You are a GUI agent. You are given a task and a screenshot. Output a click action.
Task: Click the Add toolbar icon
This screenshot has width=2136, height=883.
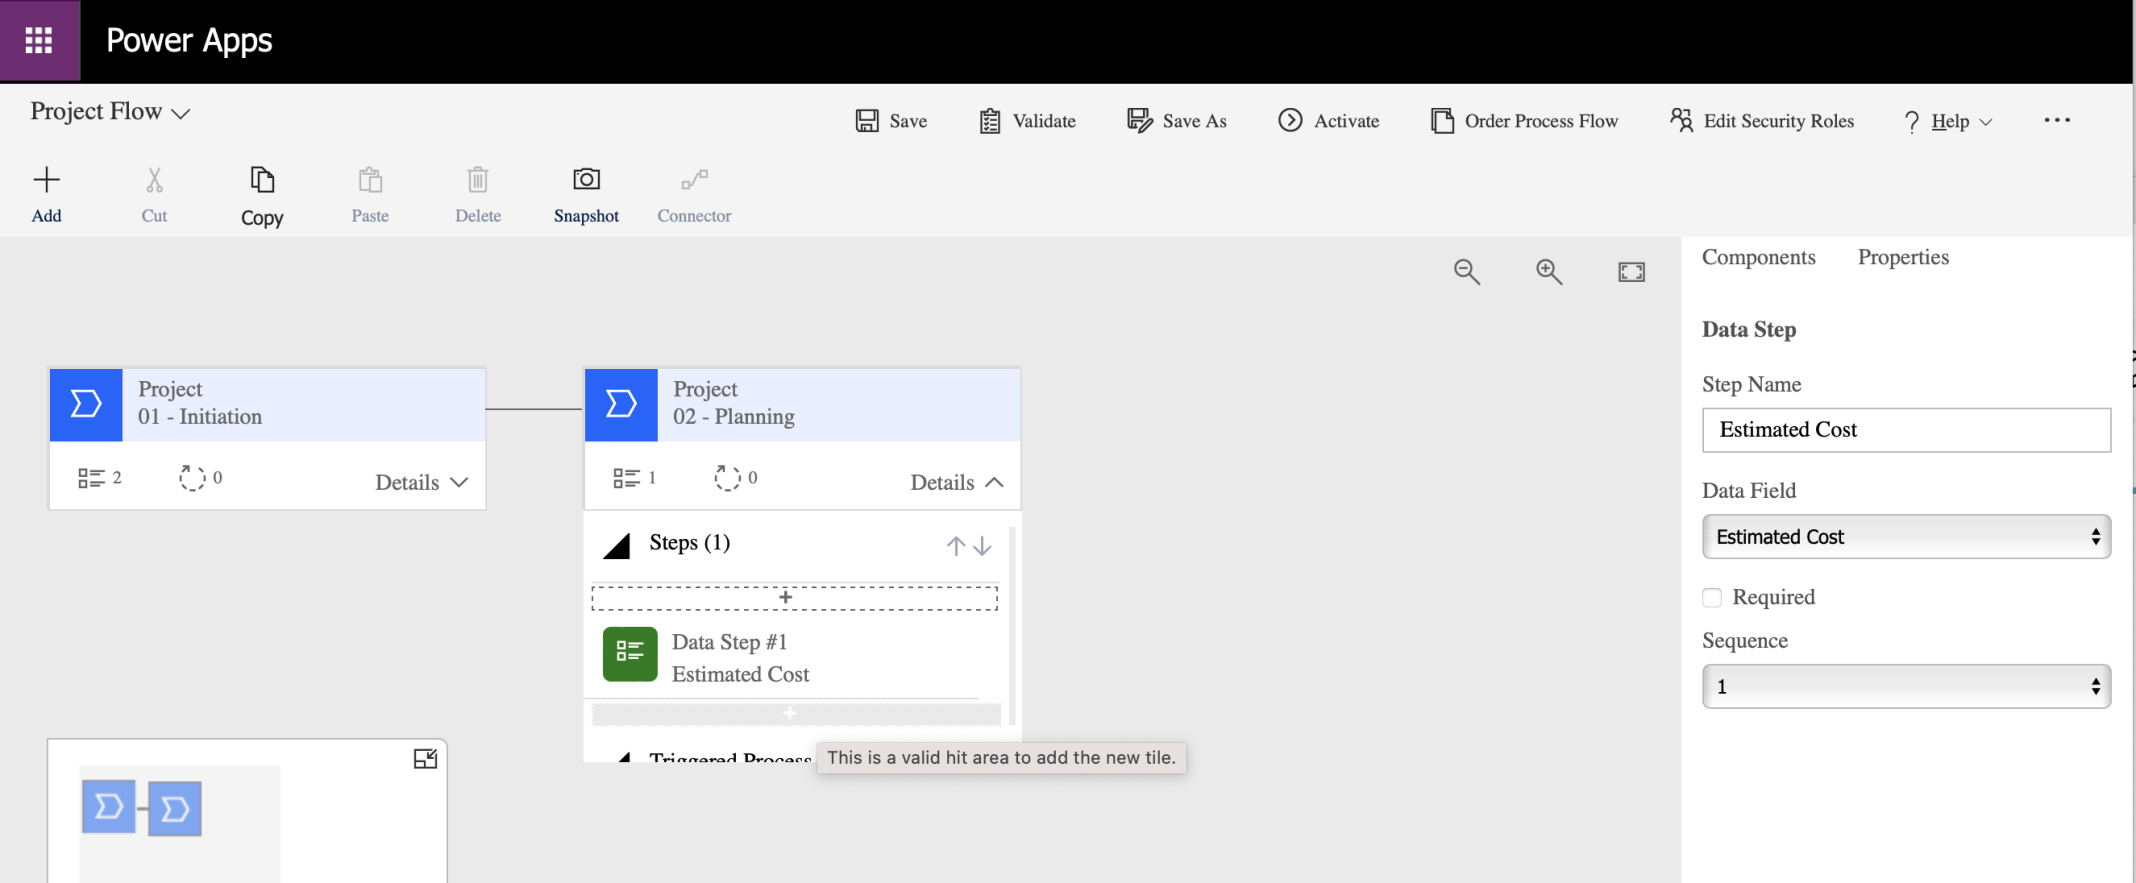(x=46, y=180)
